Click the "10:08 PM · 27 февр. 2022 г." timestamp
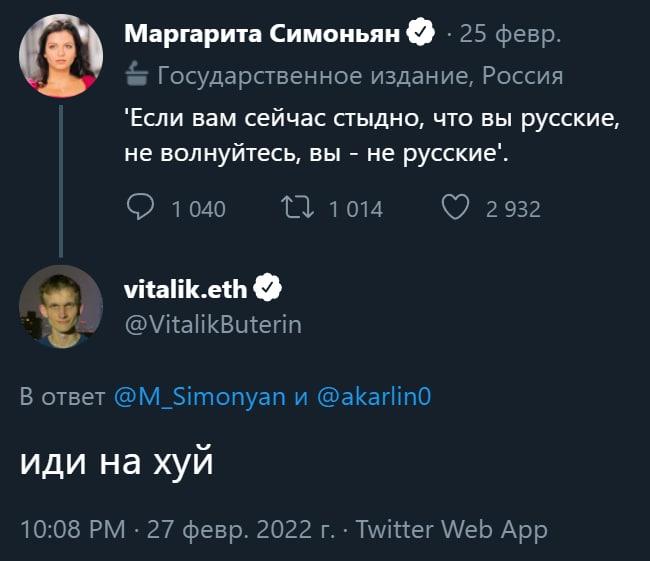650x561 pixels. pos(177,529)
